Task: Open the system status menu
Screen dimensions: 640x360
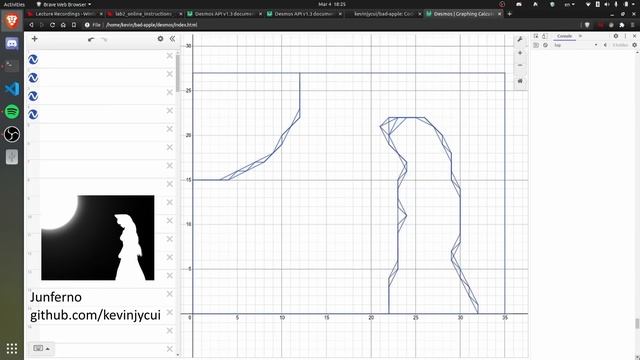Action: (x=611, y=4)
